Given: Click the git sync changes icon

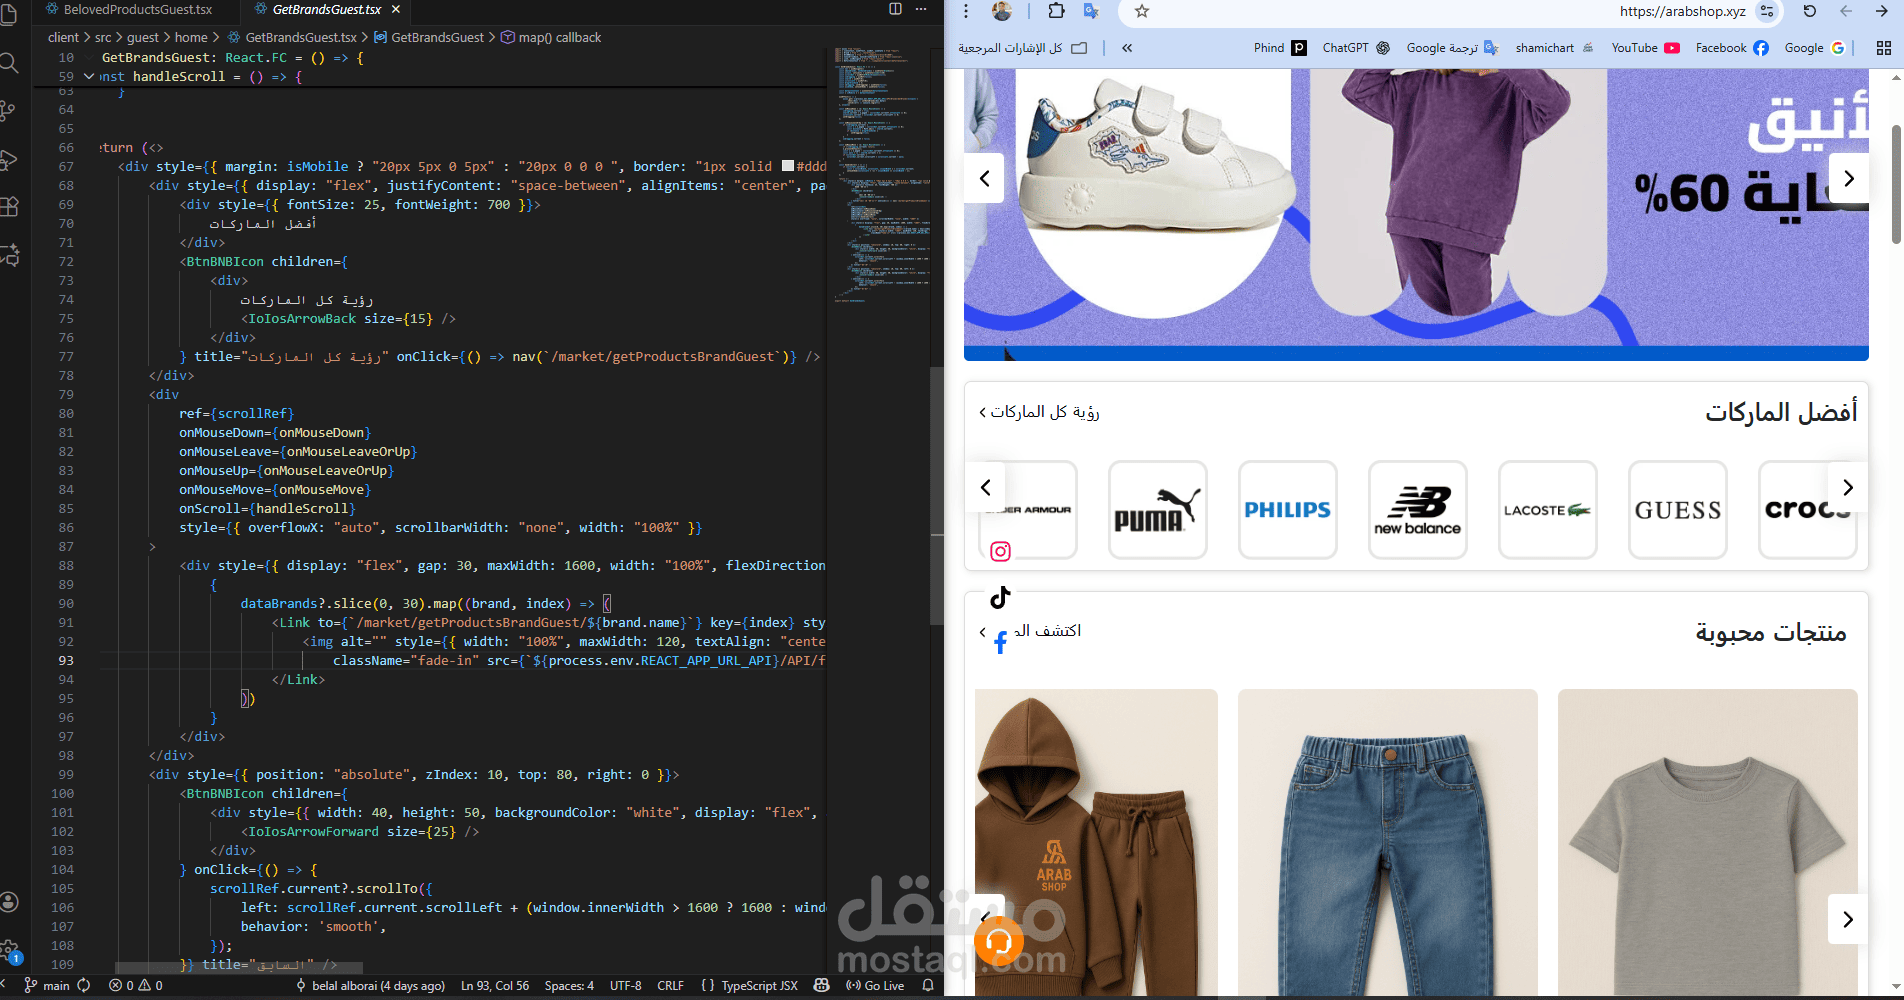Looking at the screenshot, I should point(84,986).
